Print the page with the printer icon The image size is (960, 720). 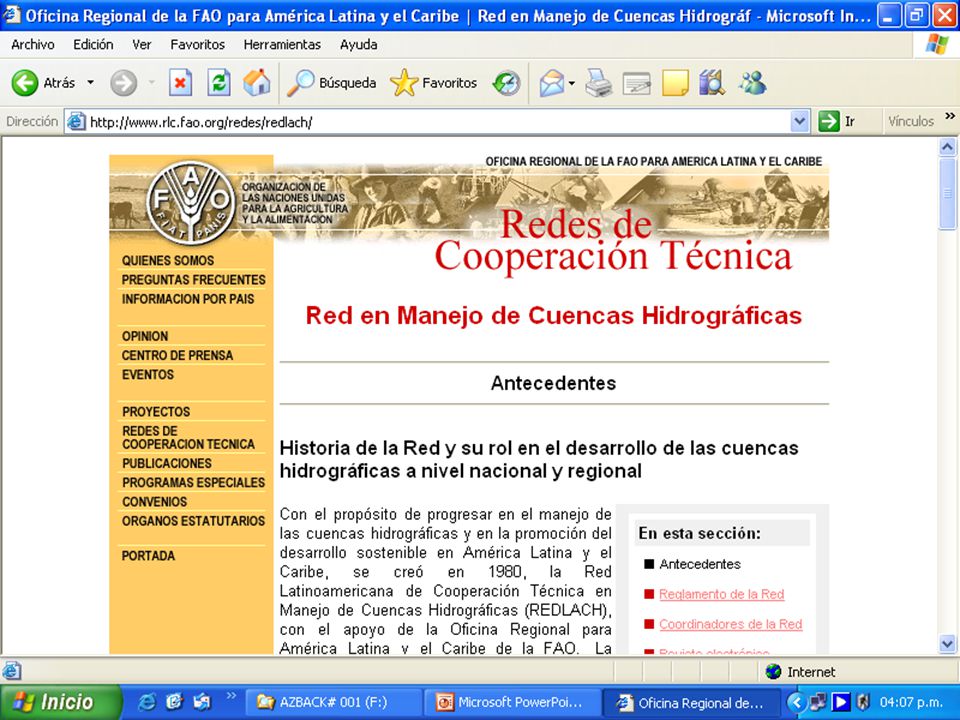[x=598, y=83]
